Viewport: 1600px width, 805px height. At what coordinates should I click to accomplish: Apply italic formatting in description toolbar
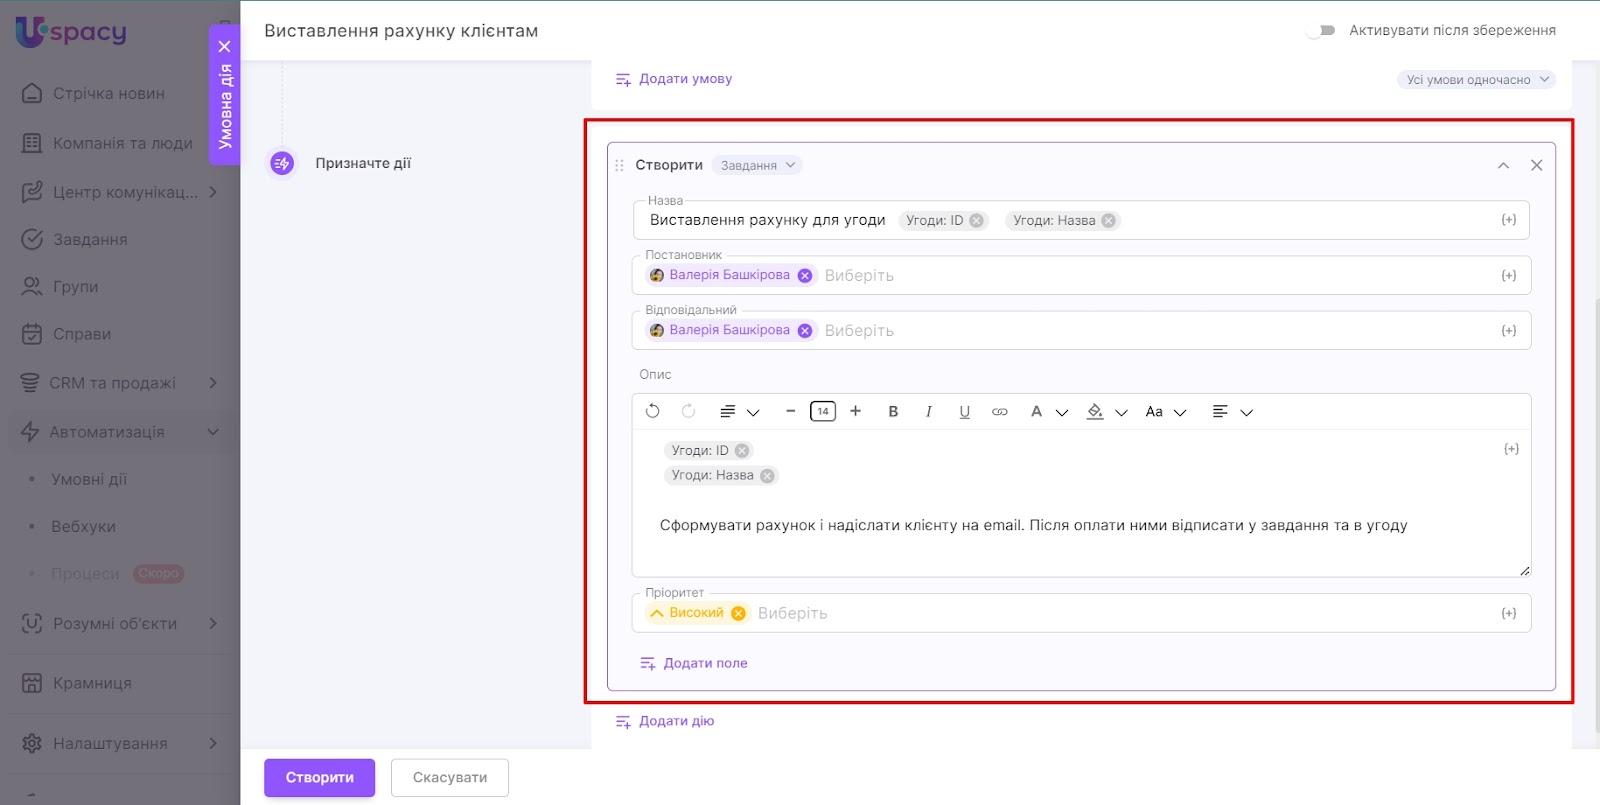pos(929,411)
